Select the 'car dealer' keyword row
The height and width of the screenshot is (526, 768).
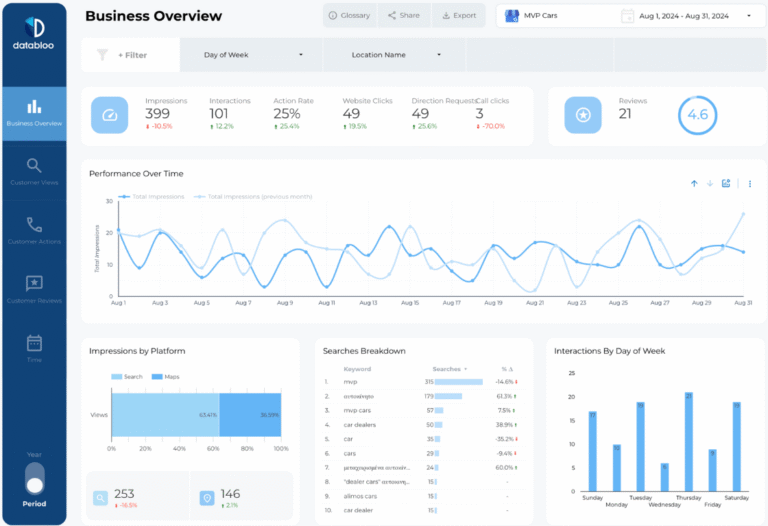tap(424, 510)
